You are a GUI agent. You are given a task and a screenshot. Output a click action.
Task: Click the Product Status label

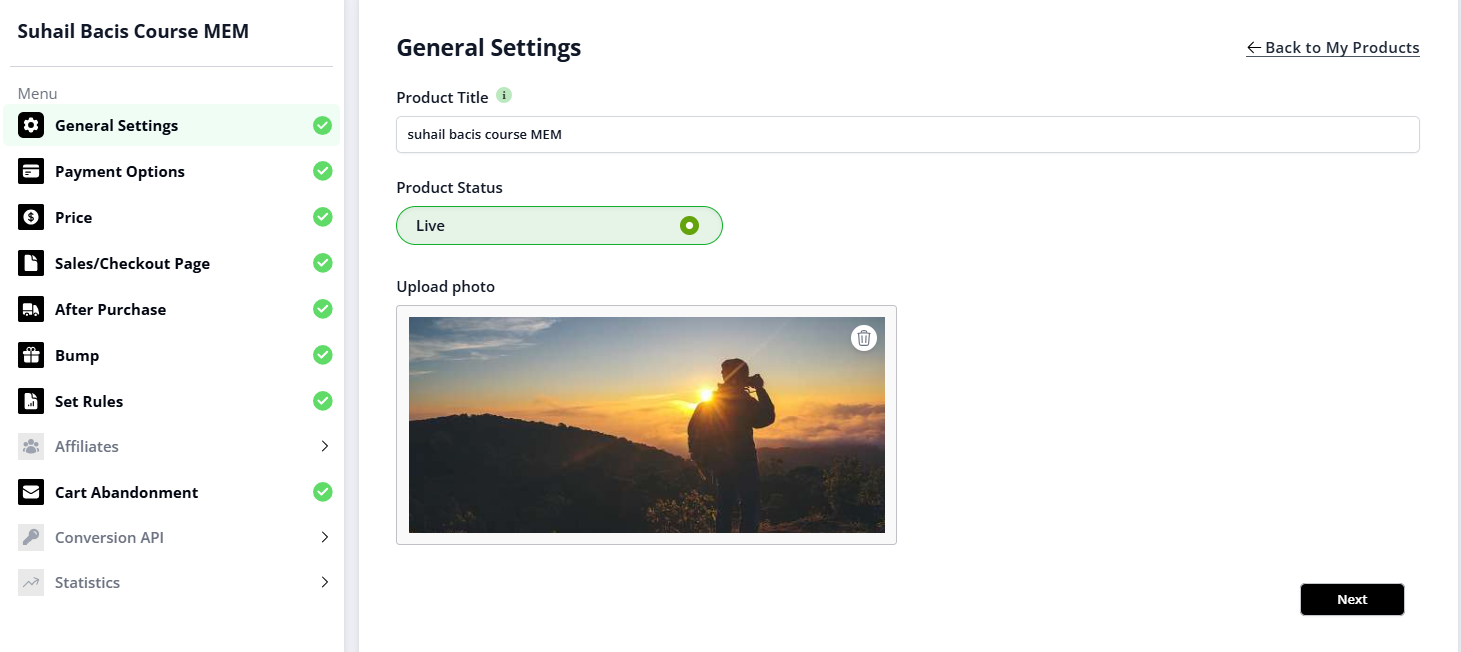449,187
